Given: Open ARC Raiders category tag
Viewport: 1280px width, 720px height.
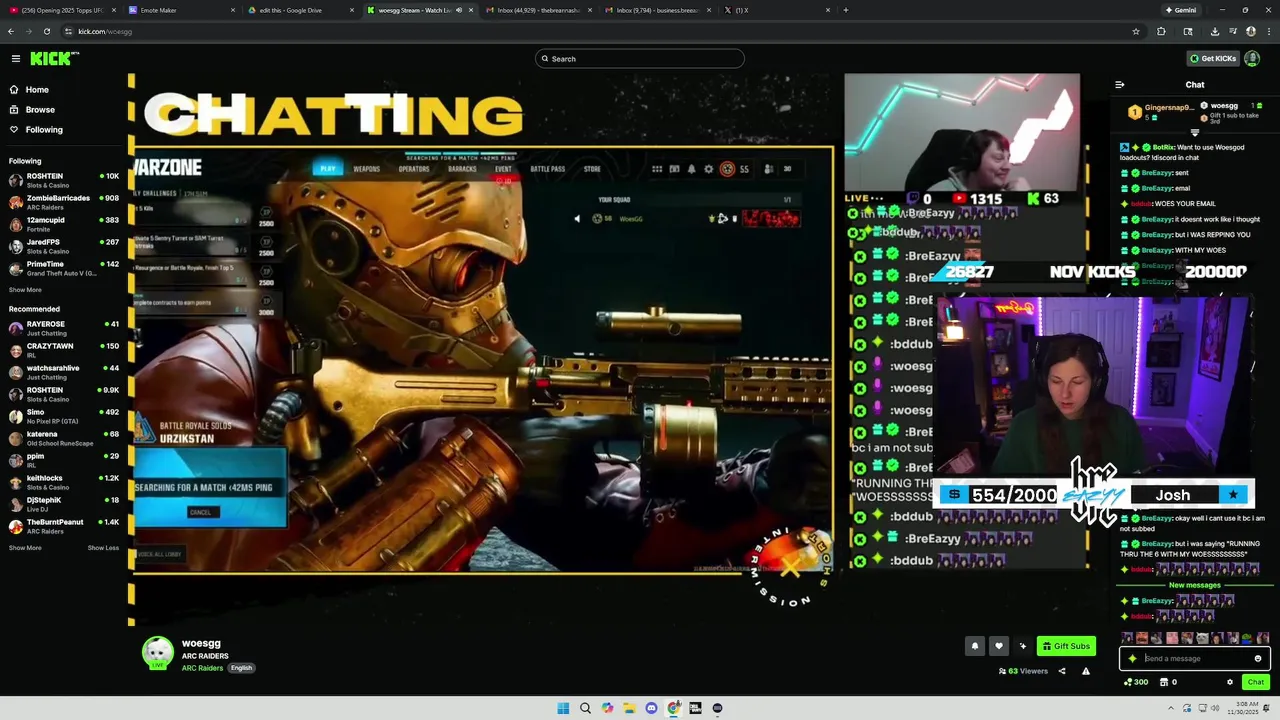Looking at the screenshot, I should click(202, 668).
